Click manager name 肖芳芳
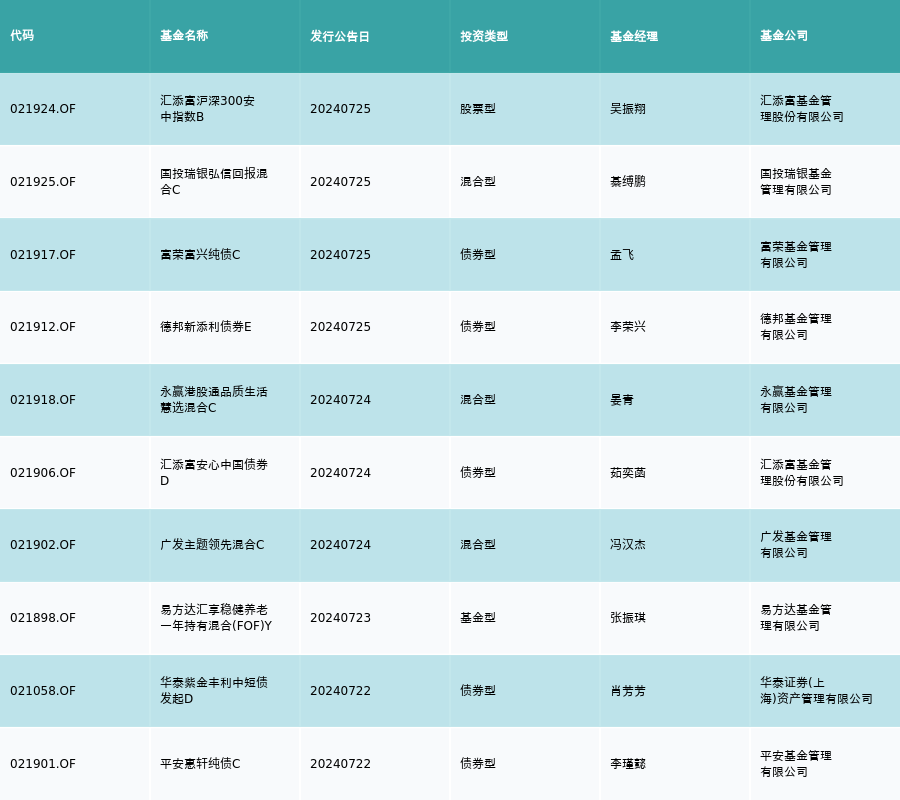900x800 pixels. (627, 690)
